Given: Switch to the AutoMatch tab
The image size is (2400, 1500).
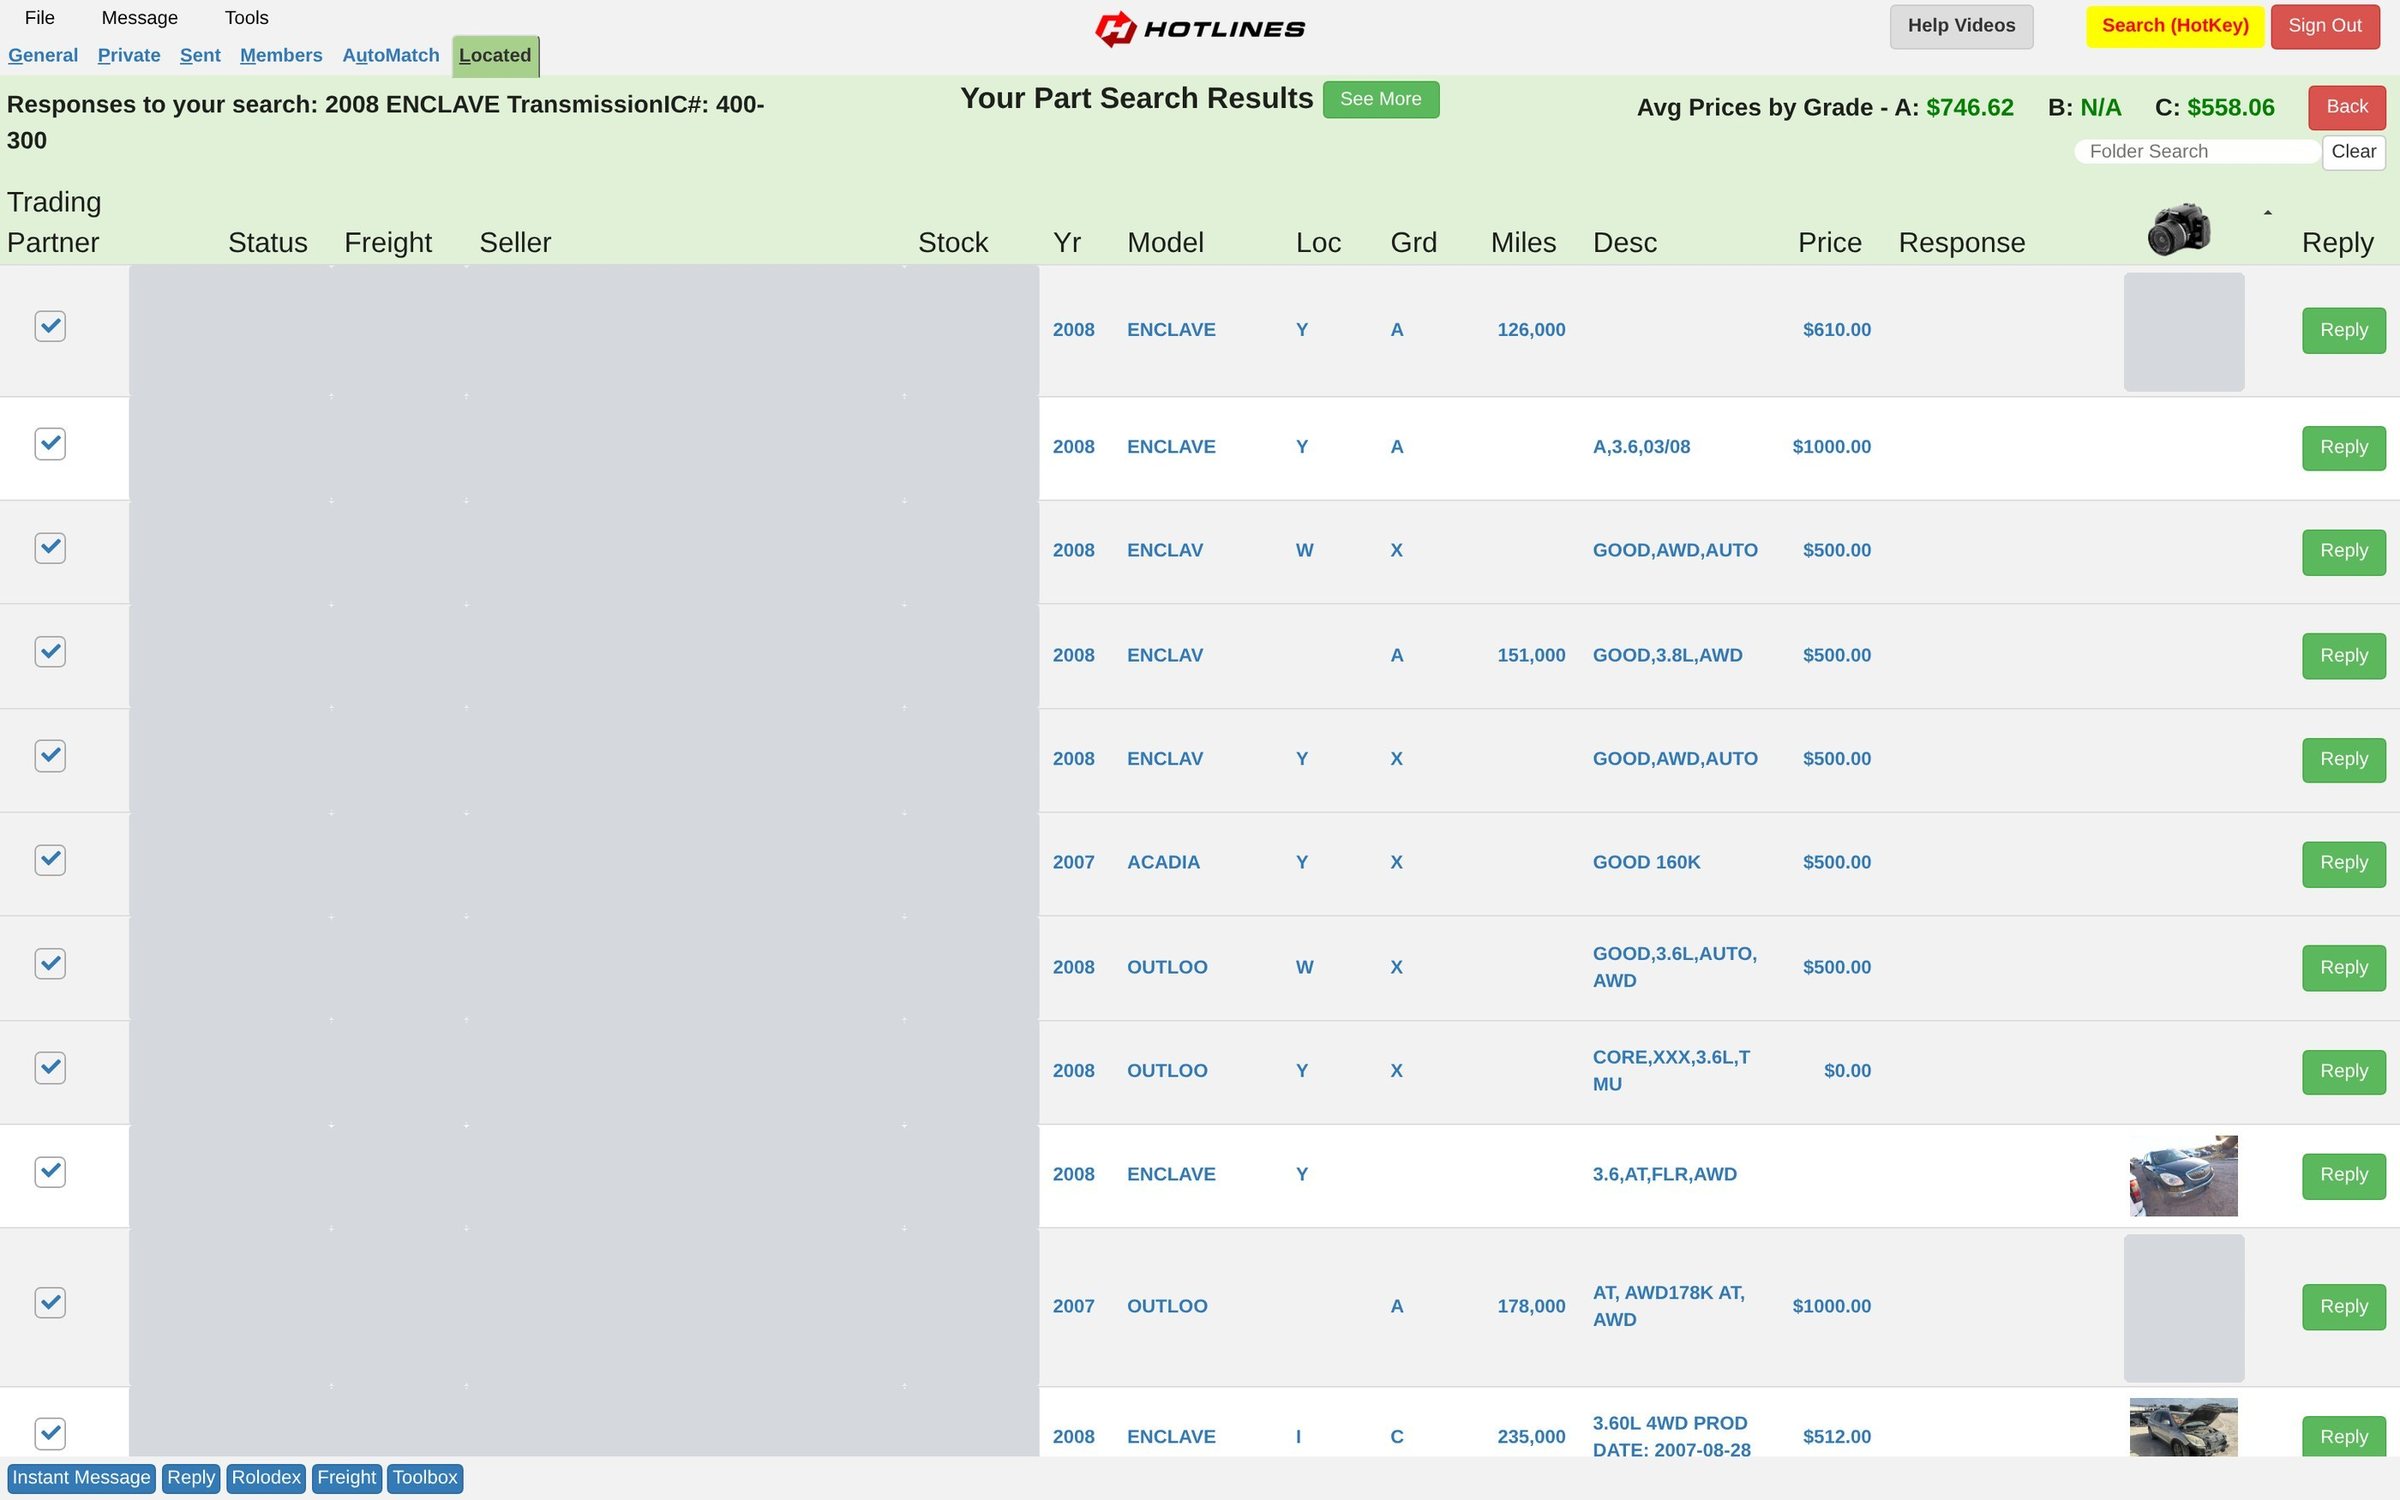Looking at the screenshot, I should 391,55.
